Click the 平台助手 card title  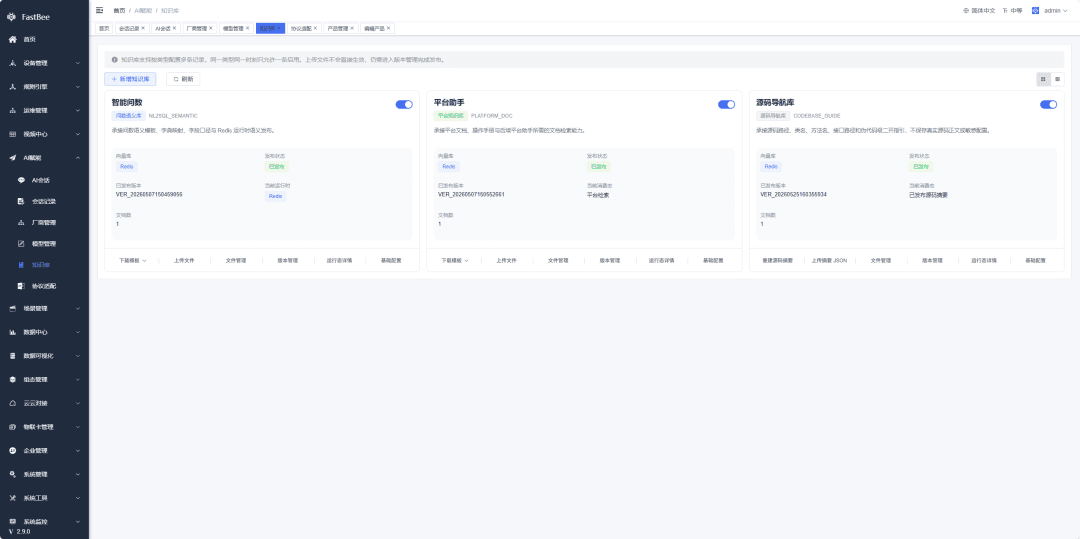(449, 103)
